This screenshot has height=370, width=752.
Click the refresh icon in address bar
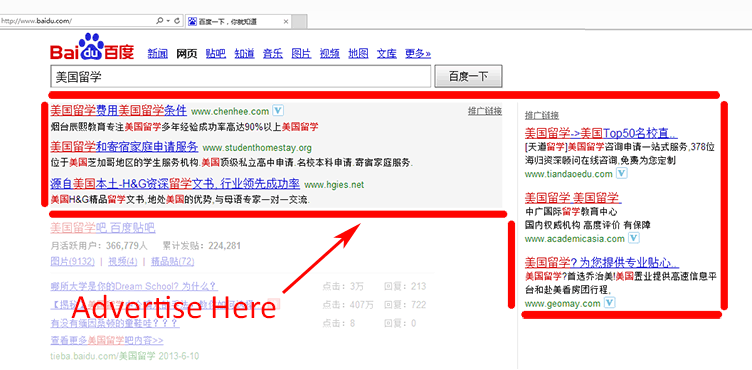pos(177,21)
